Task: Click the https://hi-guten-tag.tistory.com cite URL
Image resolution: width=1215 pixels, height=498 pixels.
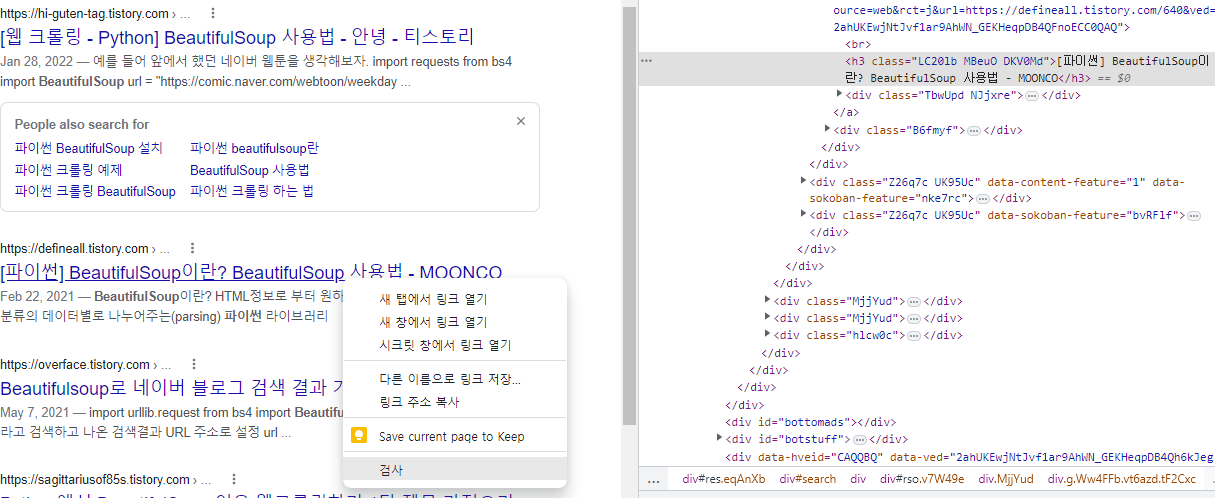Action: [84, 13]
